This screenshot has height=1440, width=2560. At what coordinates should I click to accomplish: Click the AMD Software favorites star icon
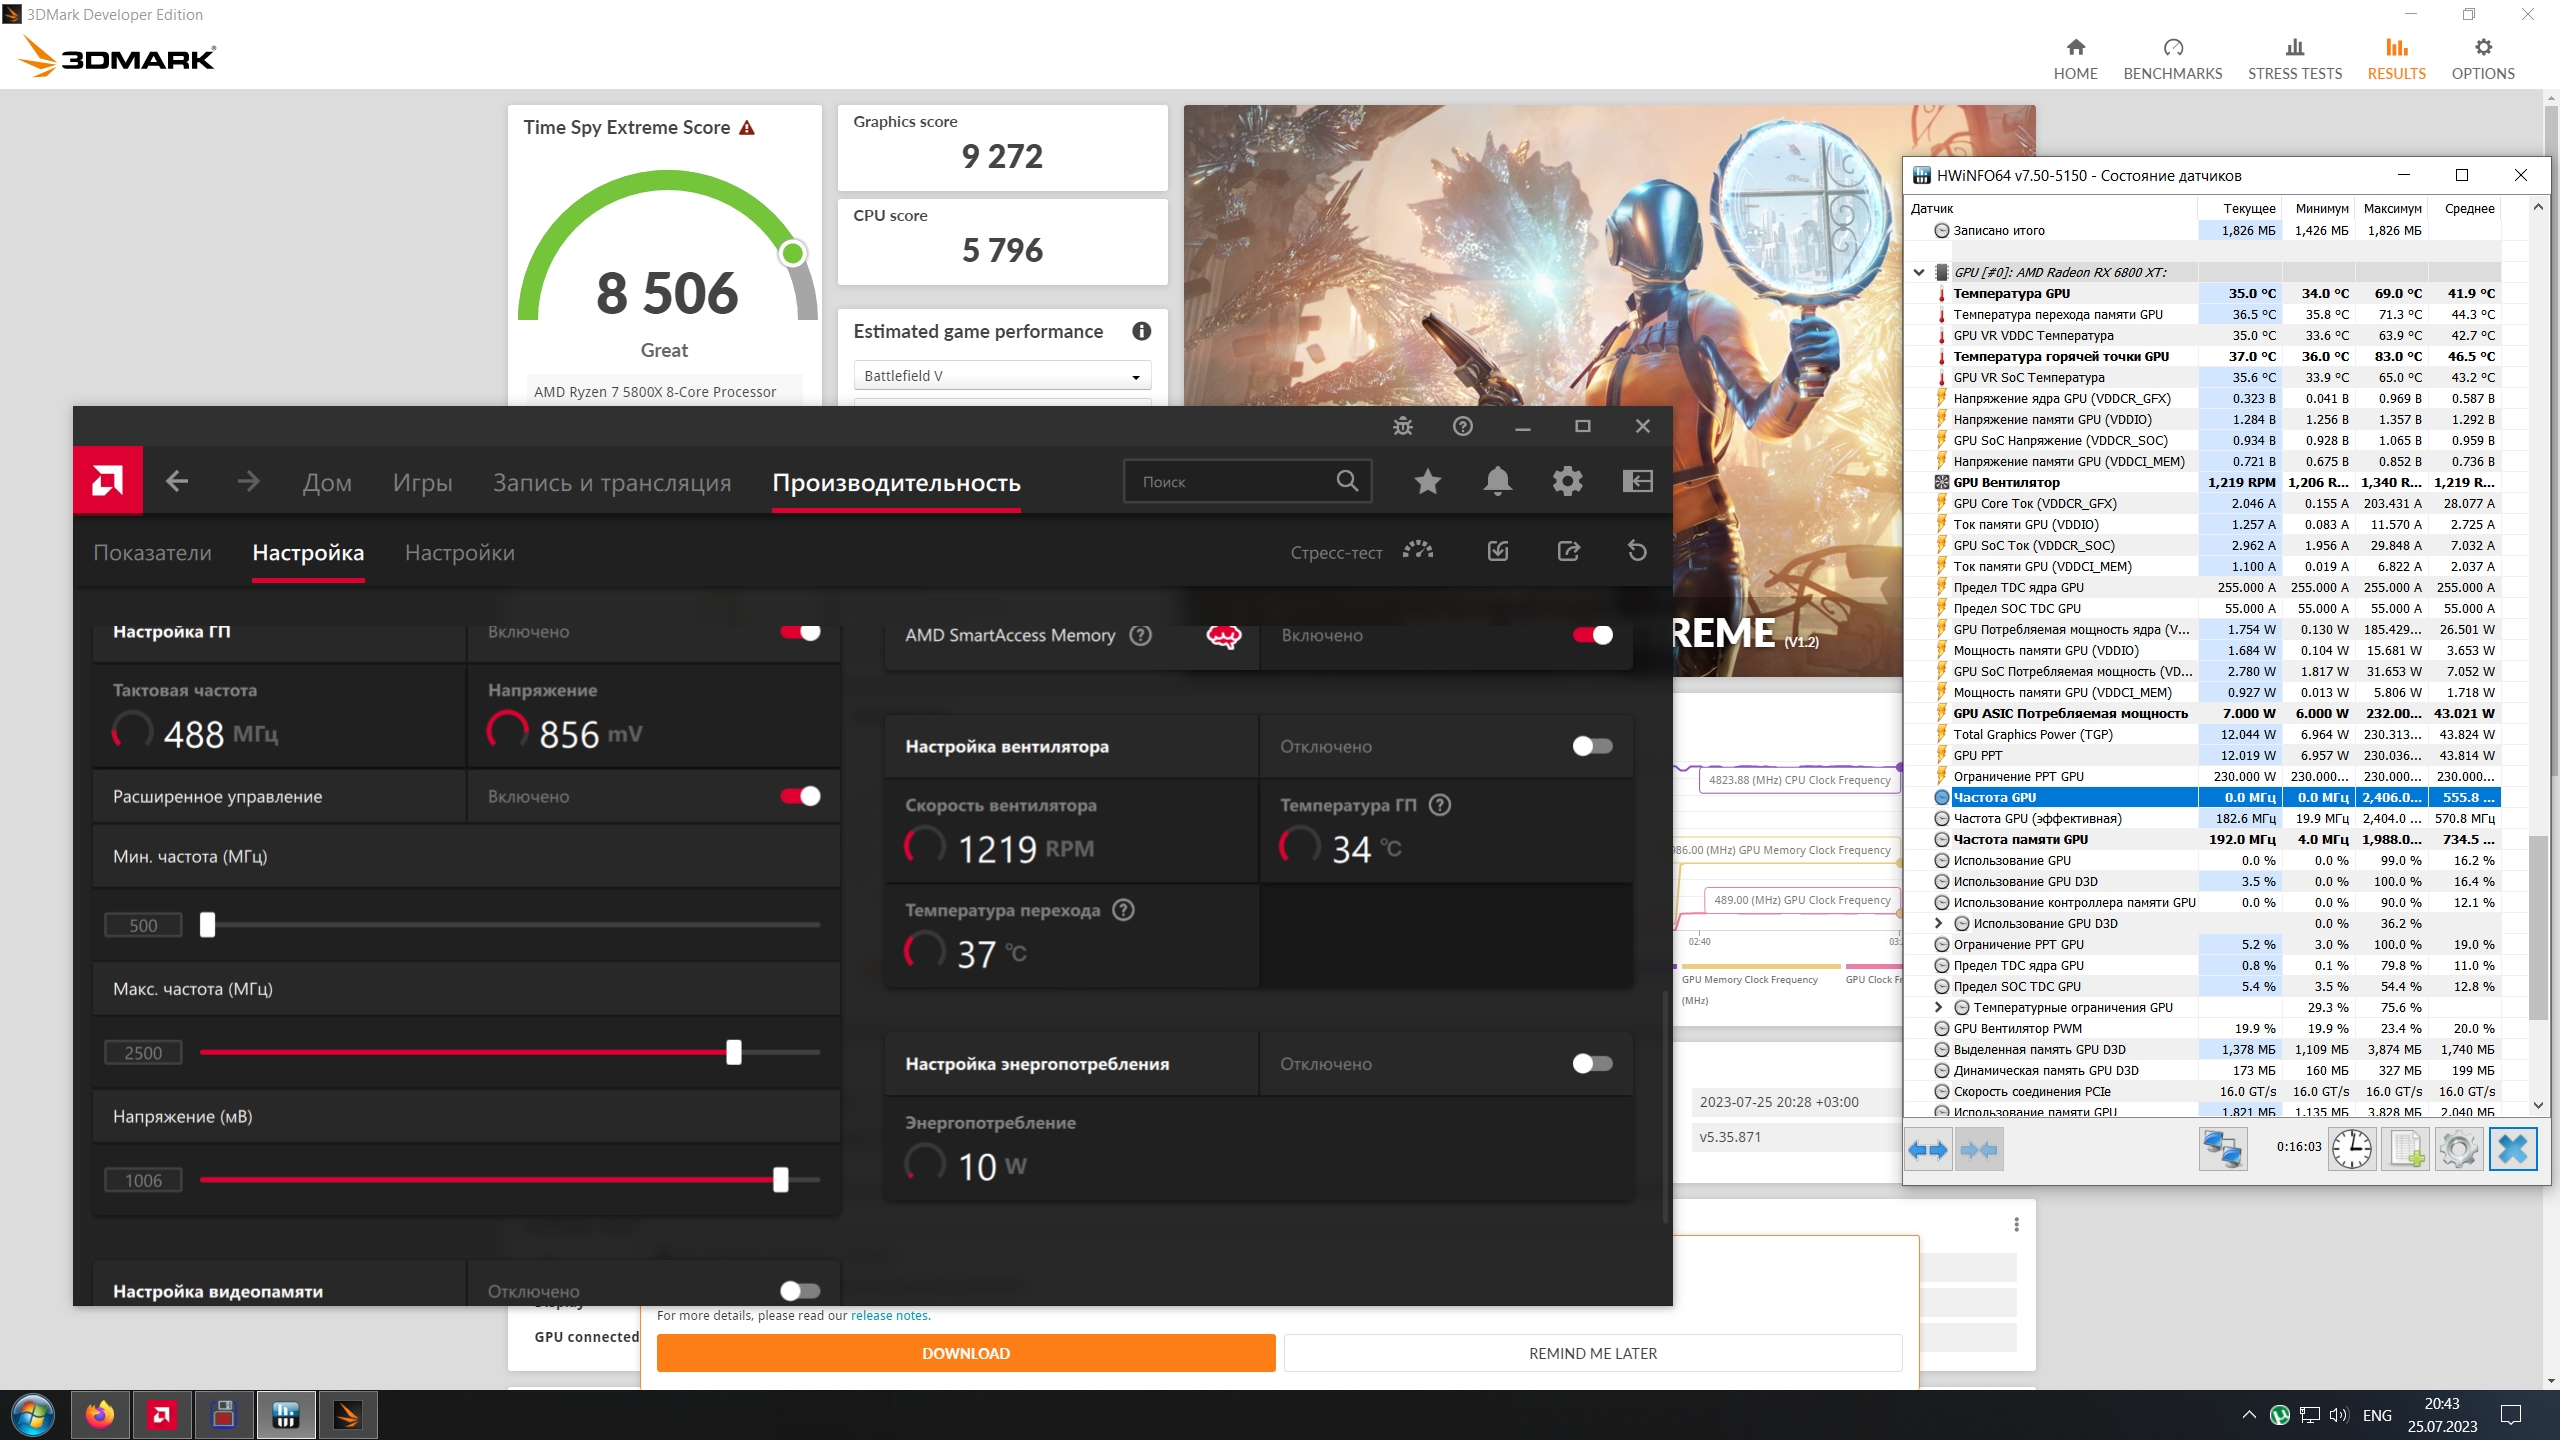[x=1427, y=482]
